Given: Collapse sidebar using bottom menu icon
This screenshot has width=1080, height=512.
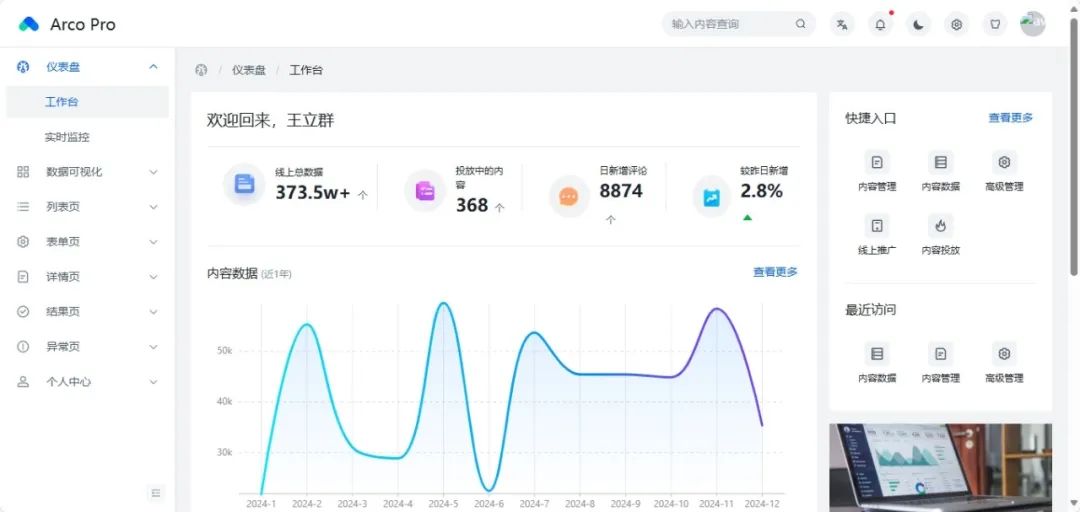Looking at the screenshot, I should coord(156,493).
